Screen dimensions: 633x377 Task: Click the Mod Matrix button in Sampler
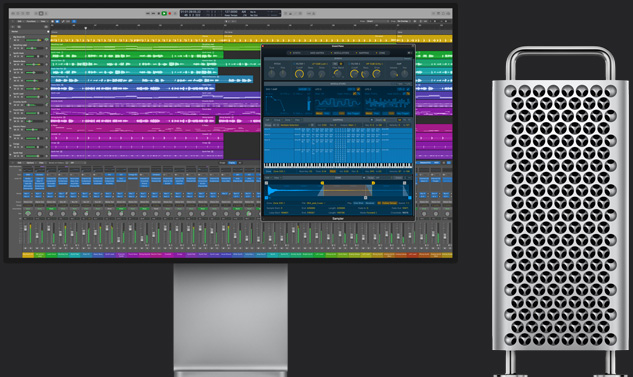click(x=317, y=53)
